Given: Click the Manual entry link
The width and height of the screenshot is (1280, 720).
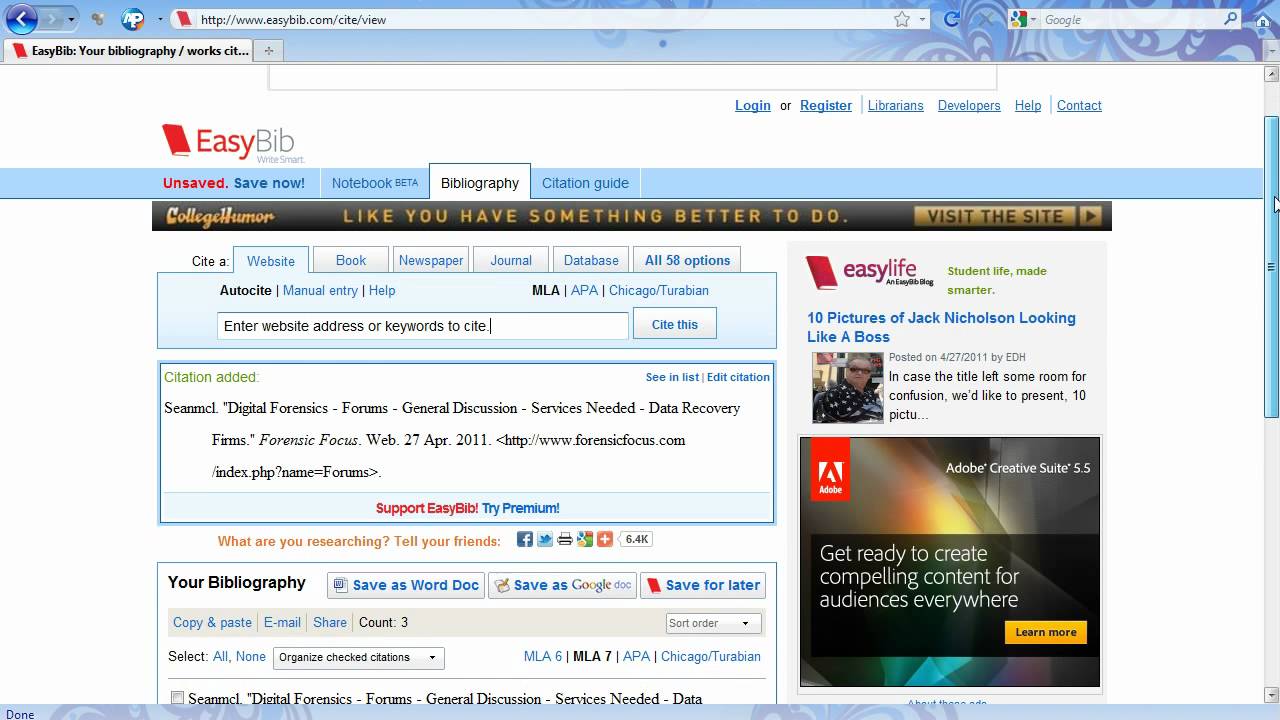Looking at the screenshot, I should [x=320, y=290].
